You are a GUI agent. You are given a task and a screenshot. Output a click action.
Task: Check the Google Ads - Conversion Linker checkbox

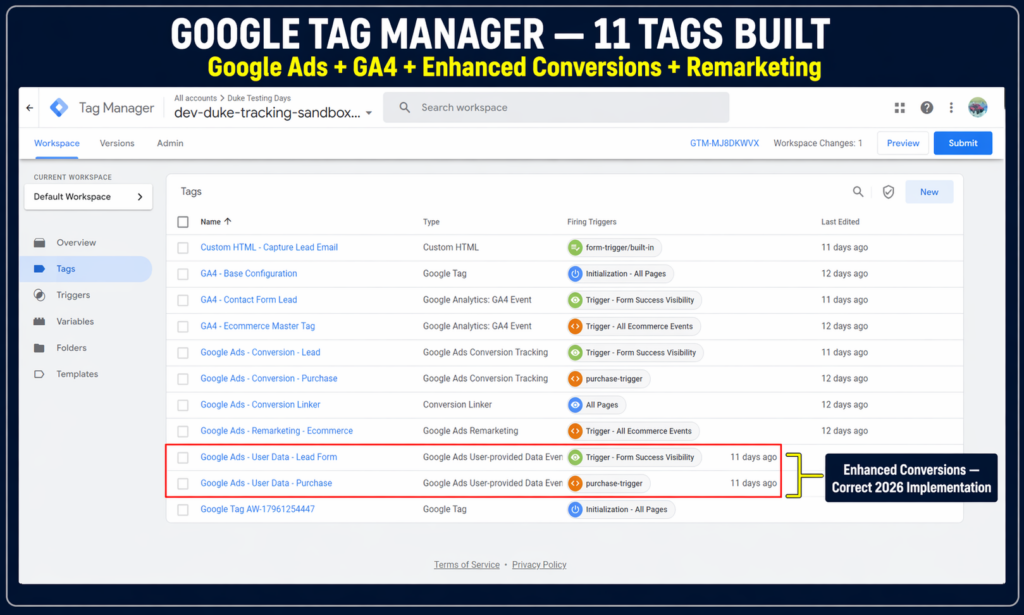tap(183, 405)
